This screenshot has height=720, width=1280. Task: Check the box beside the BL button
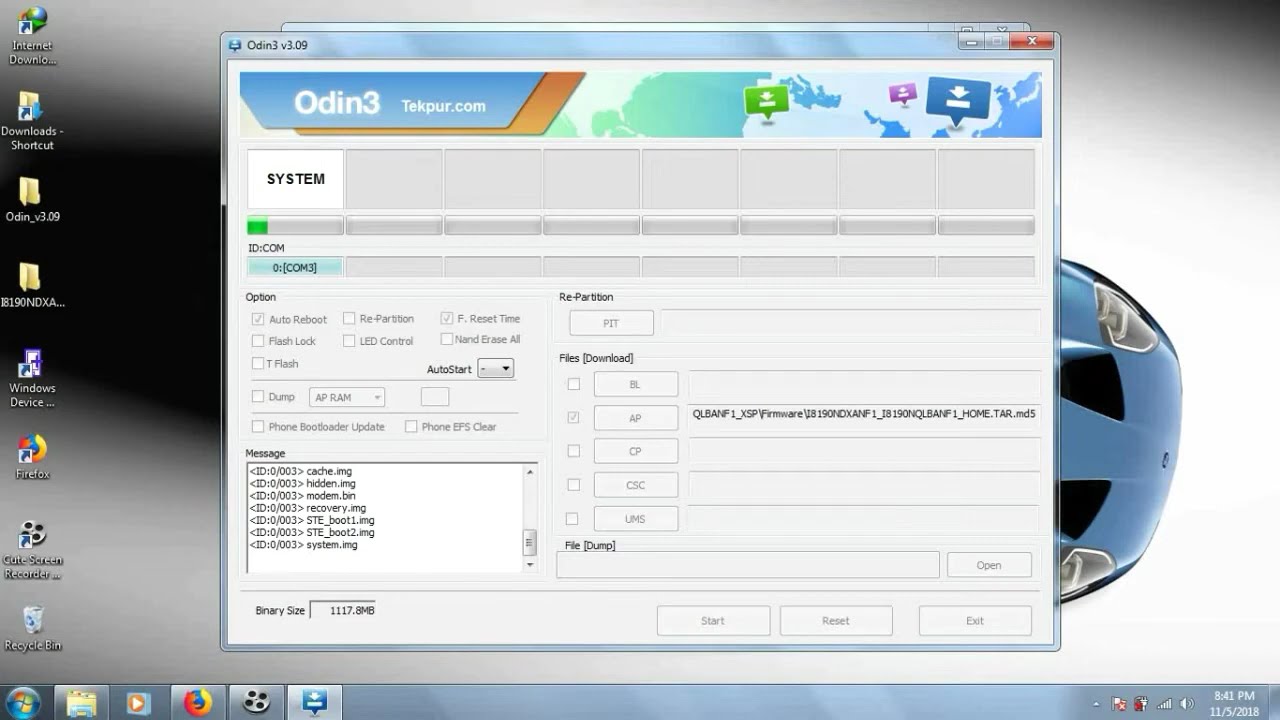coord(573,384)
